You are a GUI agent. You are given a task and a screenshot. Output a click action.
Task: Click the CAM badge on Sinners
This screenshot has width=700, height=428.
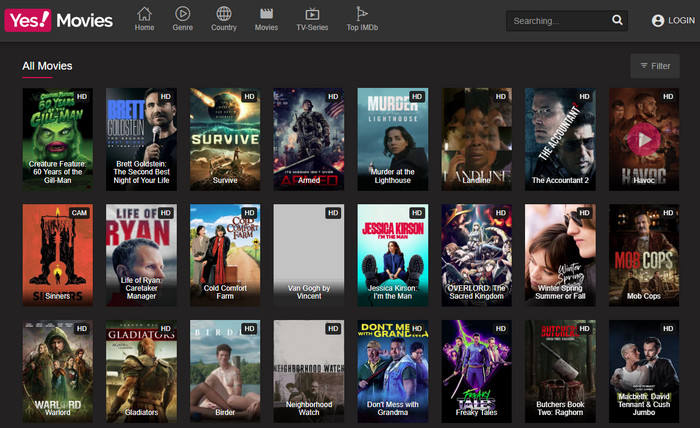coord(79,213)
